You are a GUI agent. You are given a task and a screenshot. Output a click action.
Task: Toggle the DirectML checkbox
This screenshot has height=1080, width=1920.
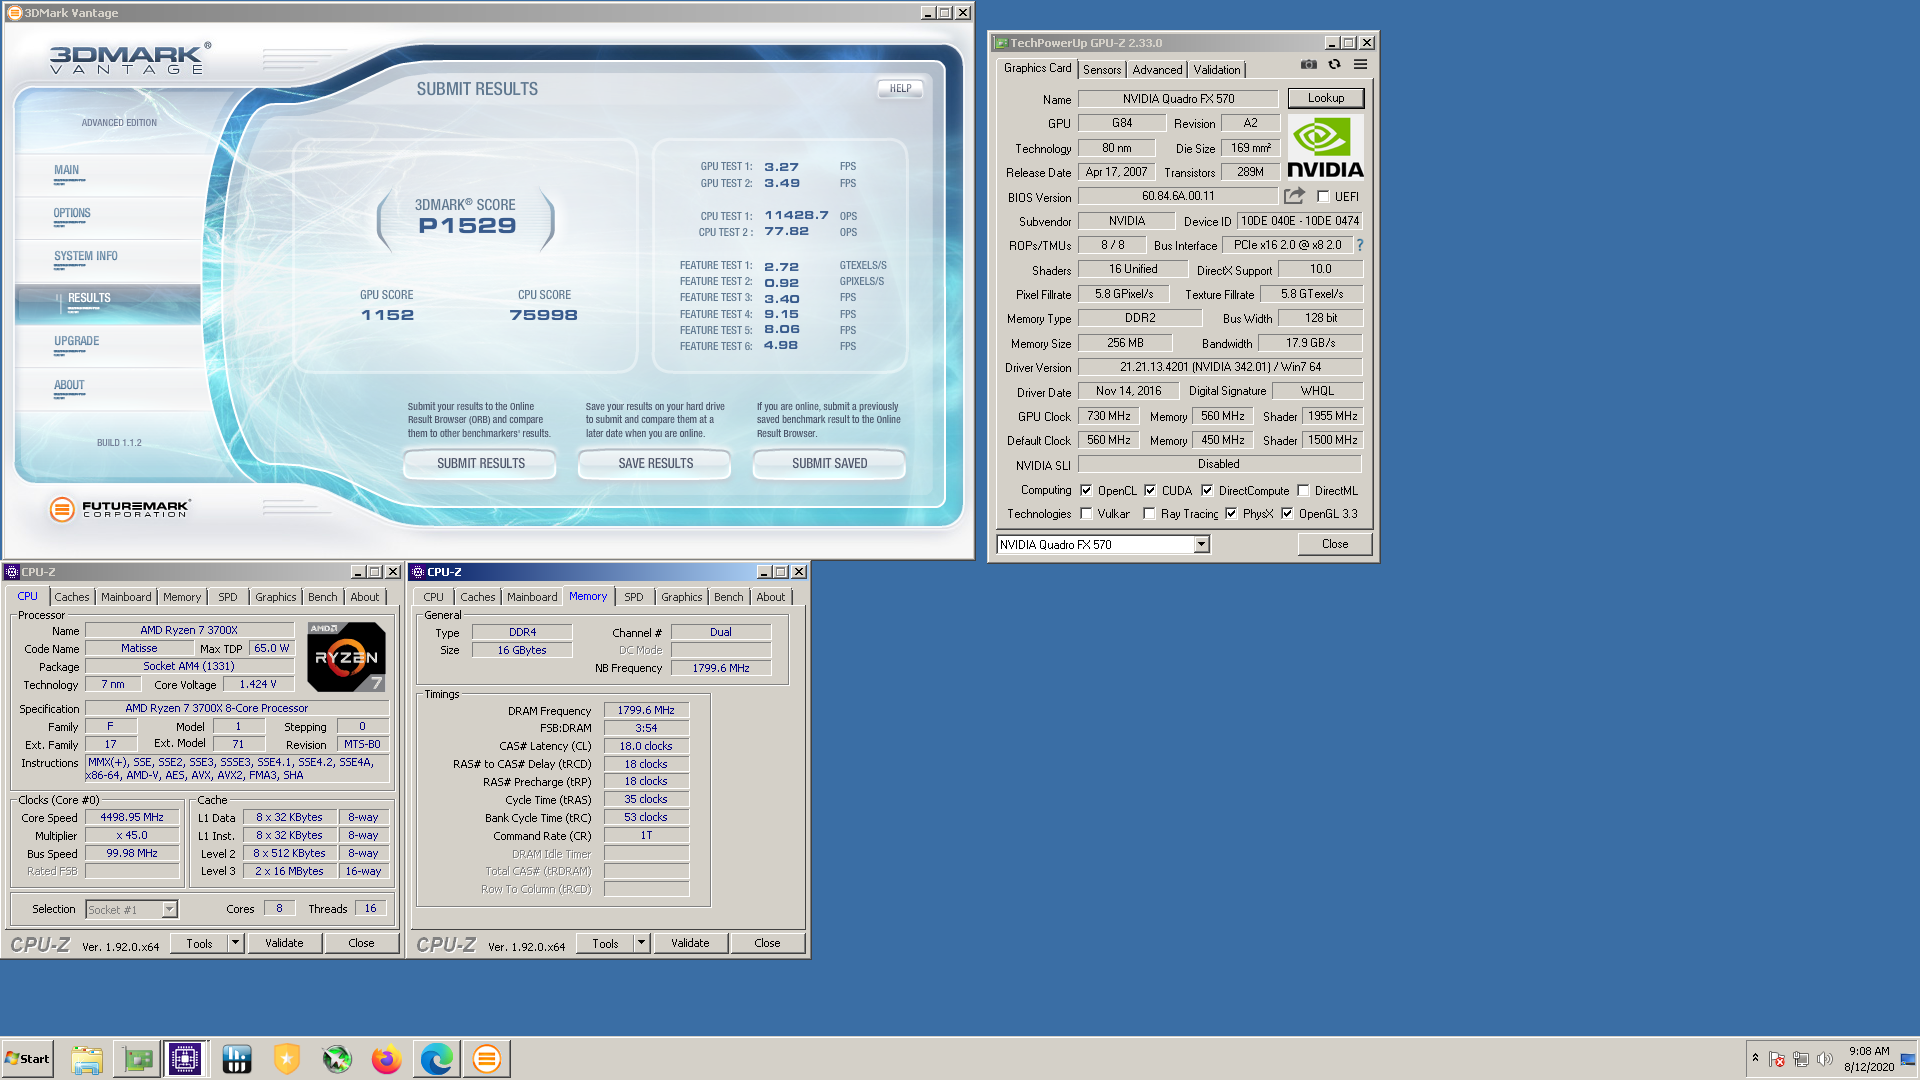(x=1303, y=491)
